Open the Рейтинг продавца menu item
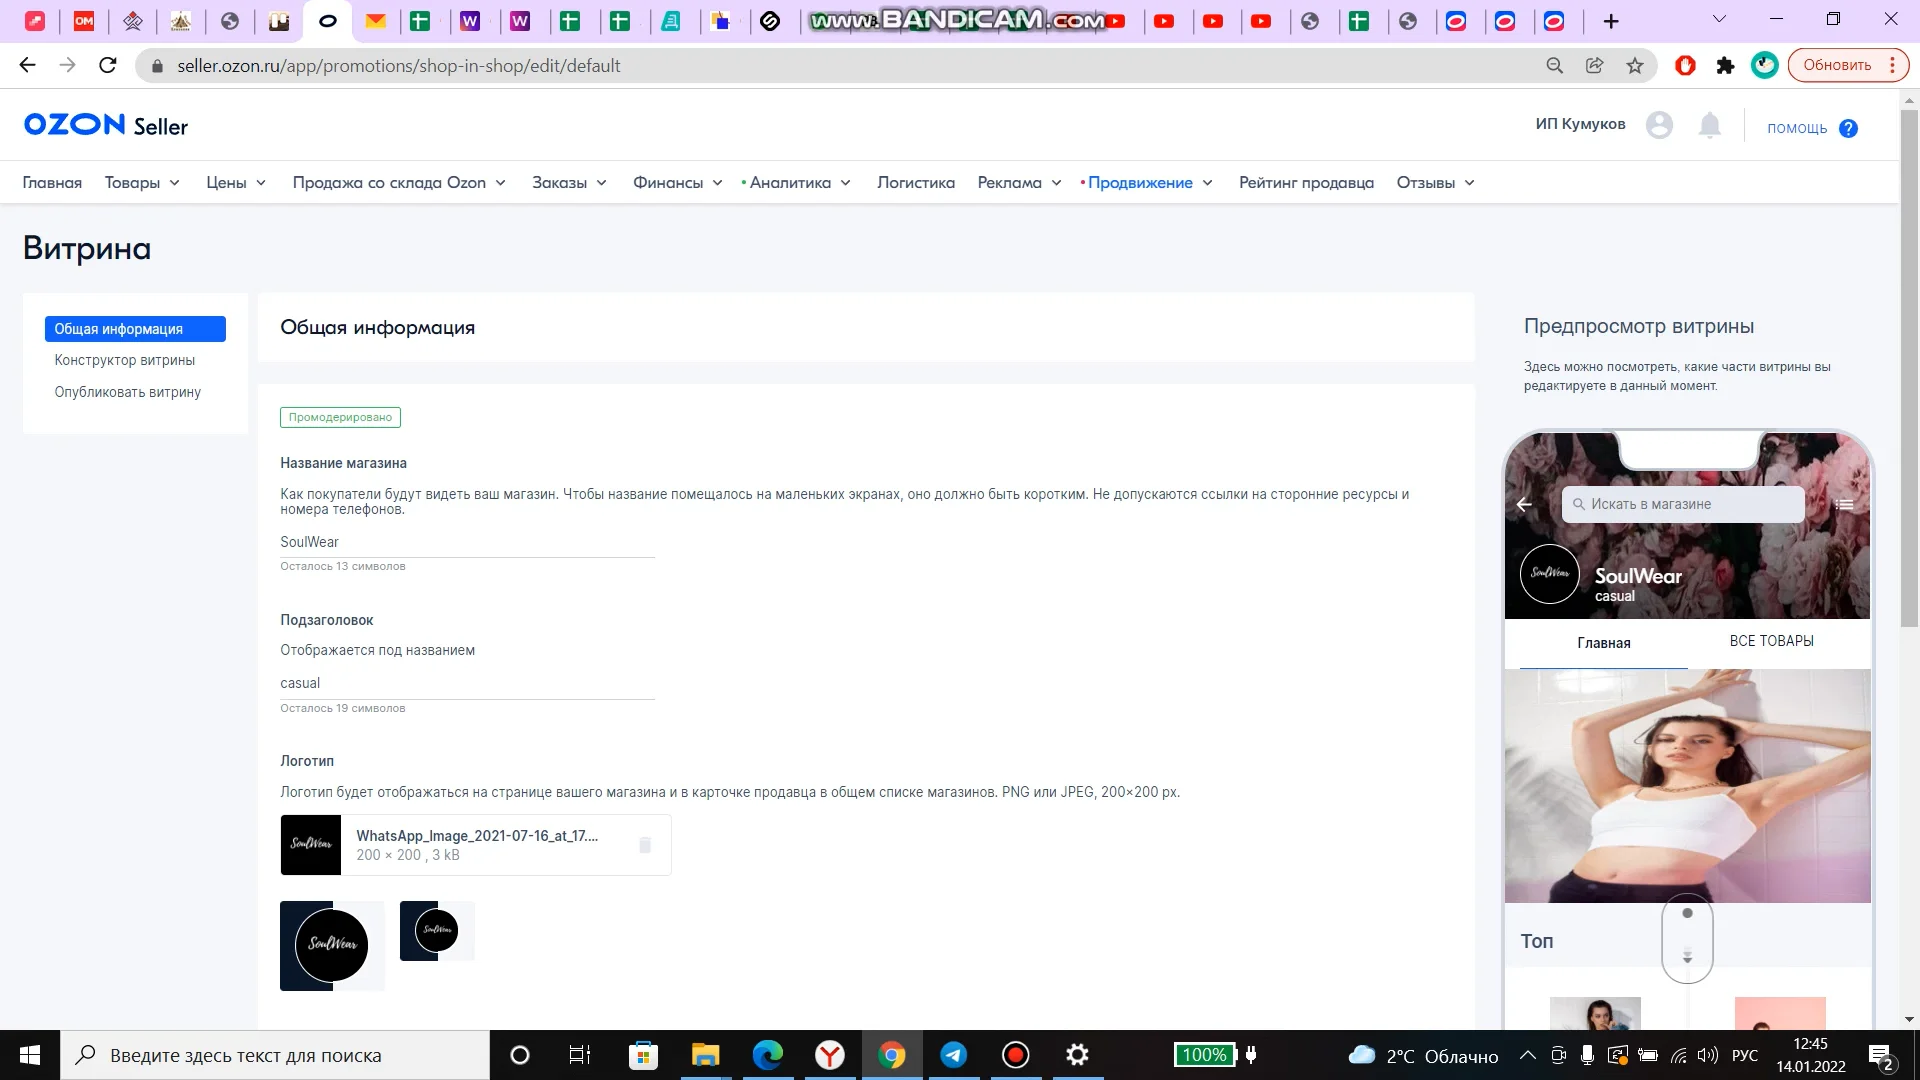Image resolution: width=1920 pixels, height=1080 pixels. click(1305, 183)
